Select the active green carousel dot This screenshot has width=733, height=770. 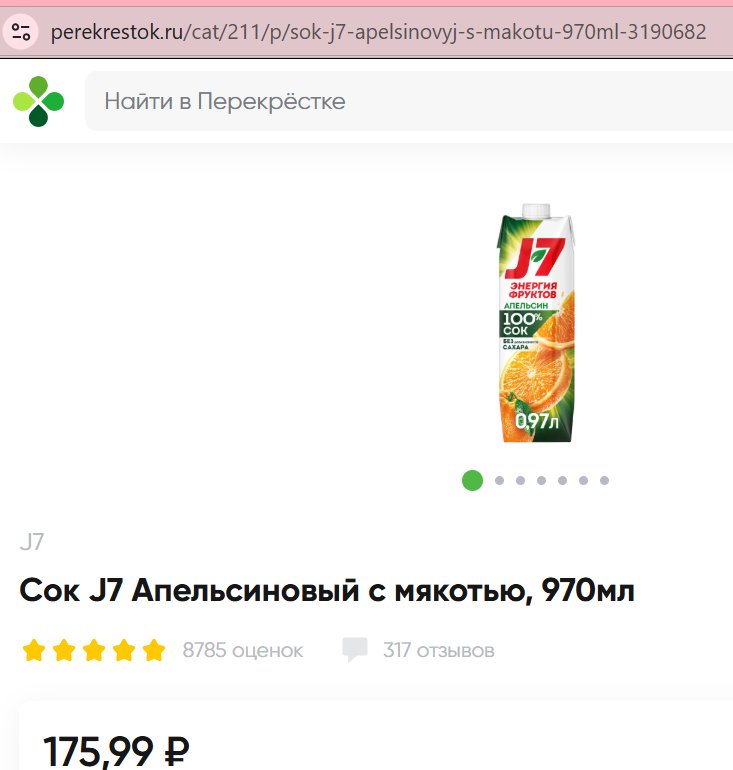pos(472,480)
